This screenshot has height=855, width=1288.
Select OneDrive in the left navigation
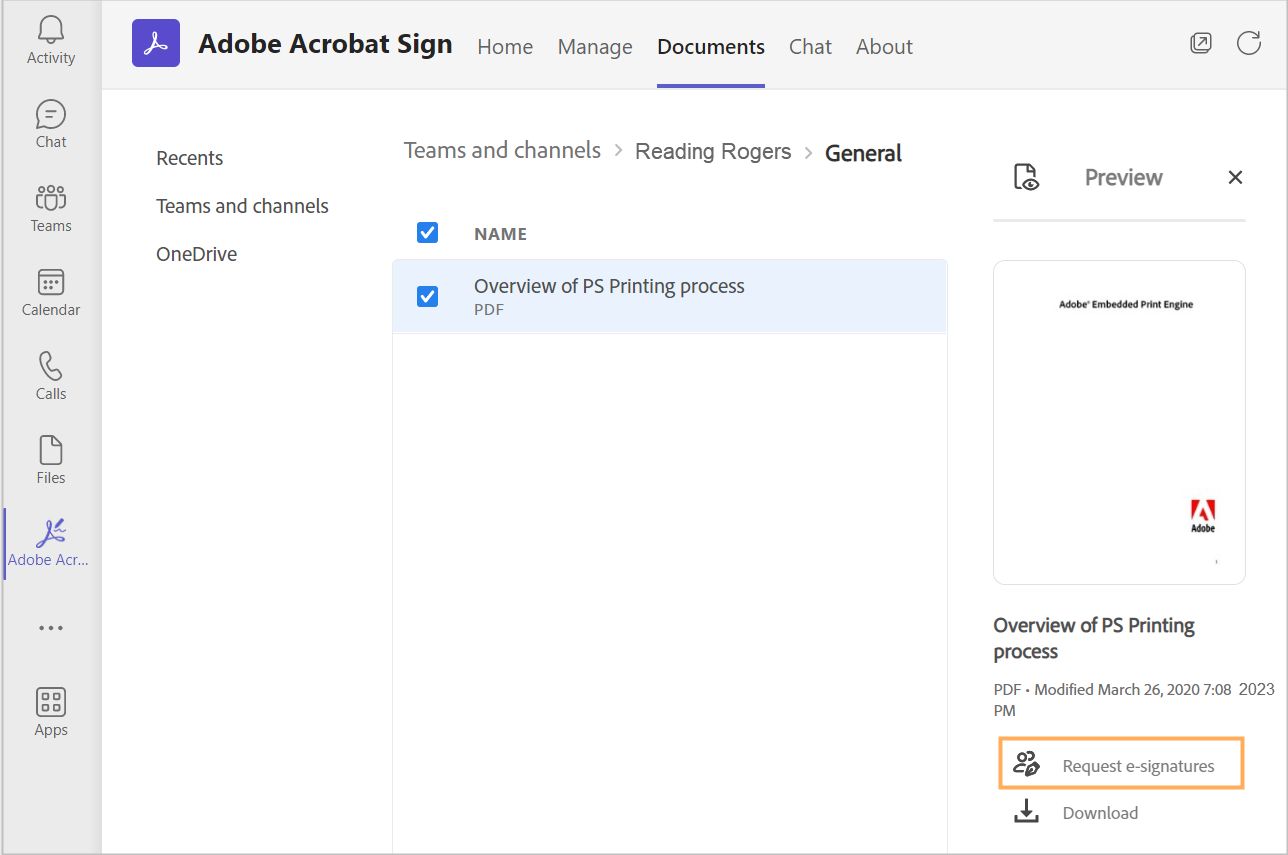pyautogui.click(x=197, y=254)
